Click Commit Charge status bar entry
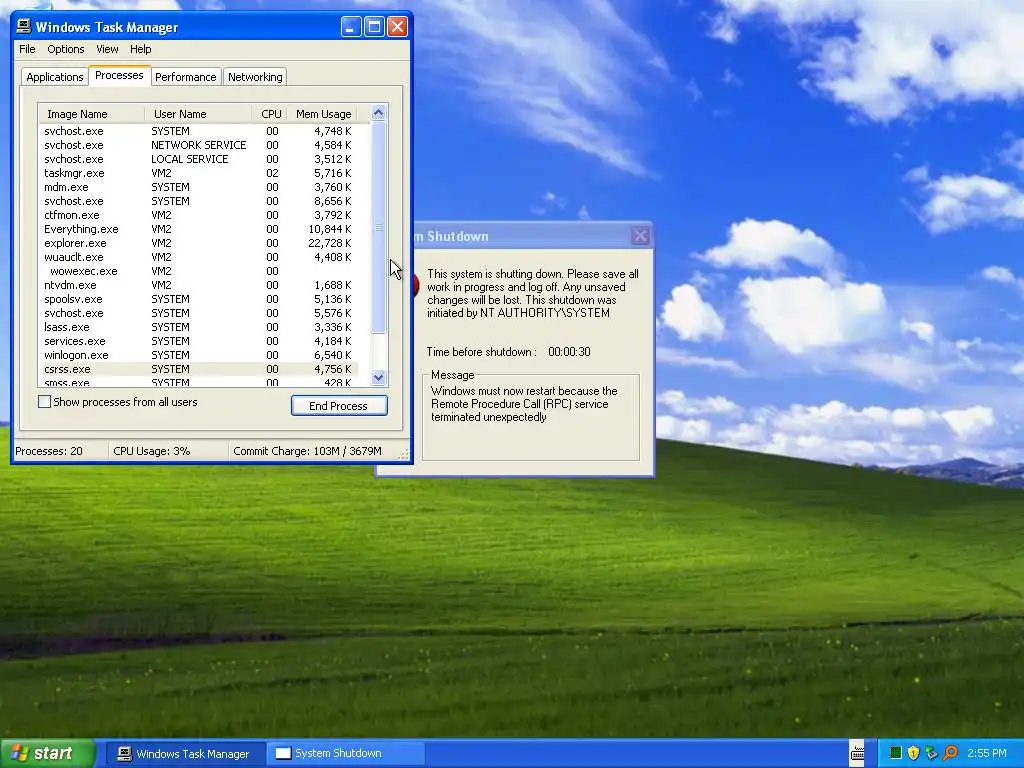Screen dimensions: 1024x768 (307, 451)
